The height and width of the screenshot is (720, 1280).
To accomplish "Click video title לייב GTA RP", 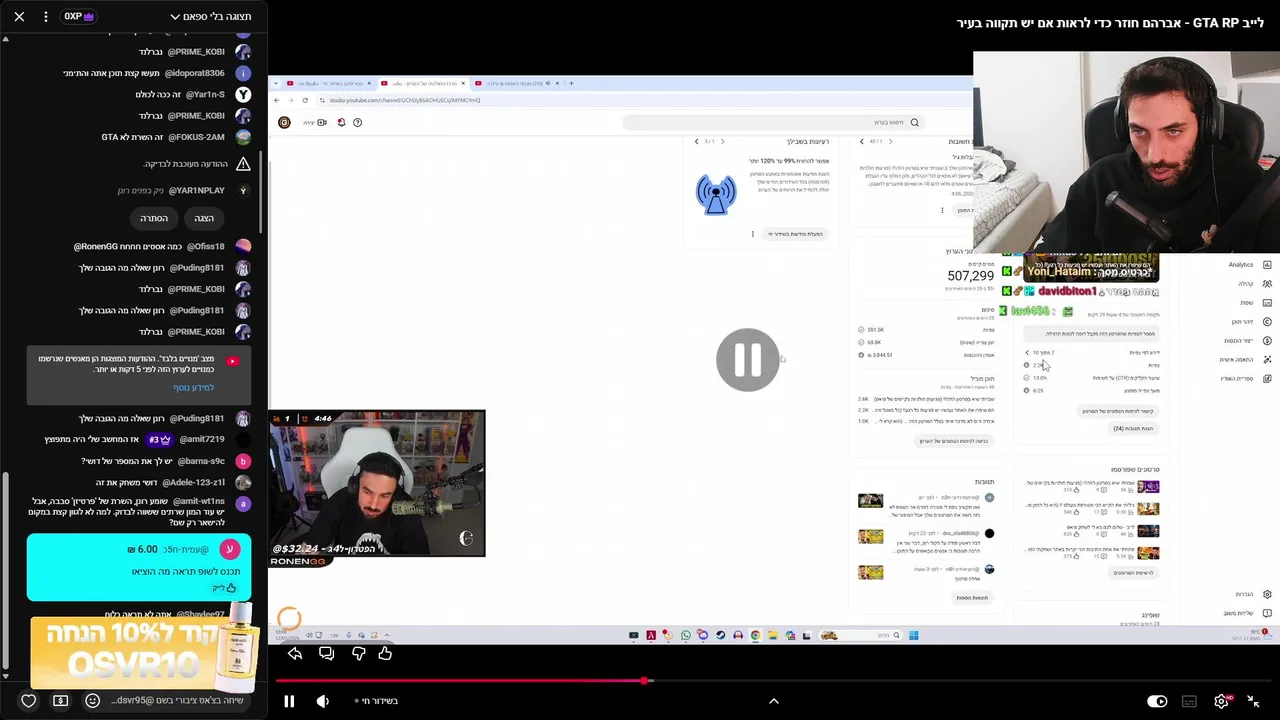I will pos(1110,23).
